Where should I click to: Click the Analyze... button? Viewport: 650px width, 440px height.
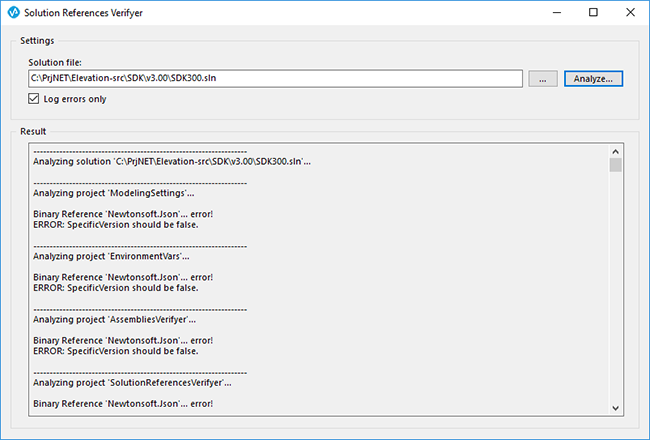(593, 79)
